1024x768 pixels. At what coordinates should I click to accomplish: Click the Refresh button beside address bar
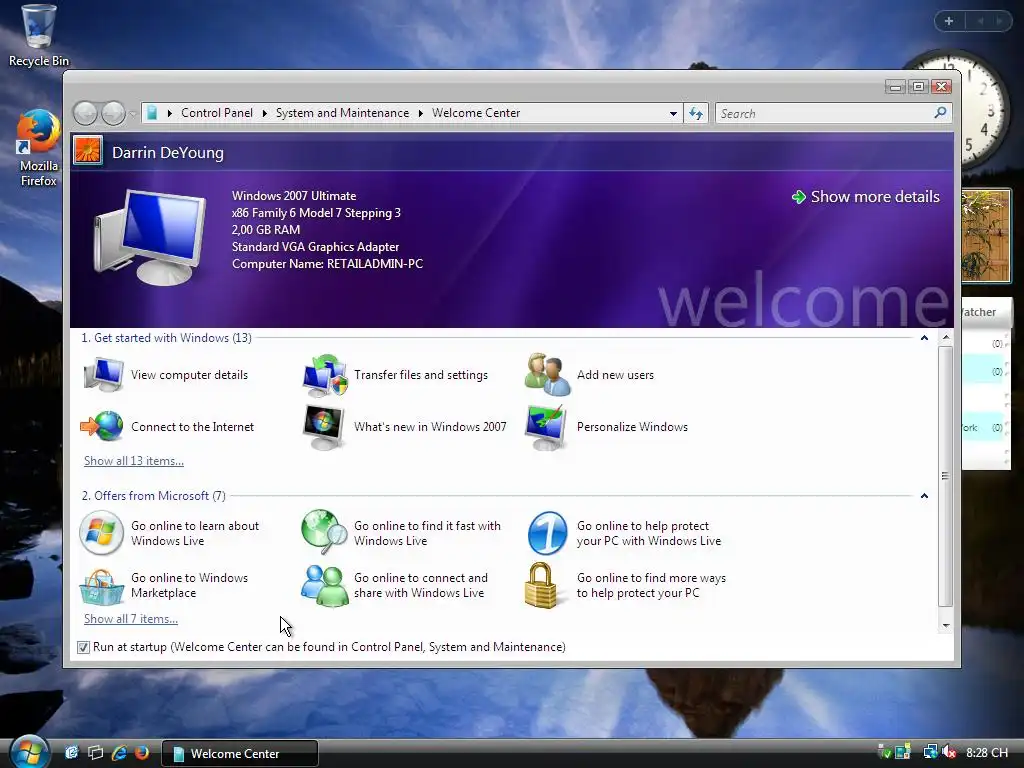696,114
